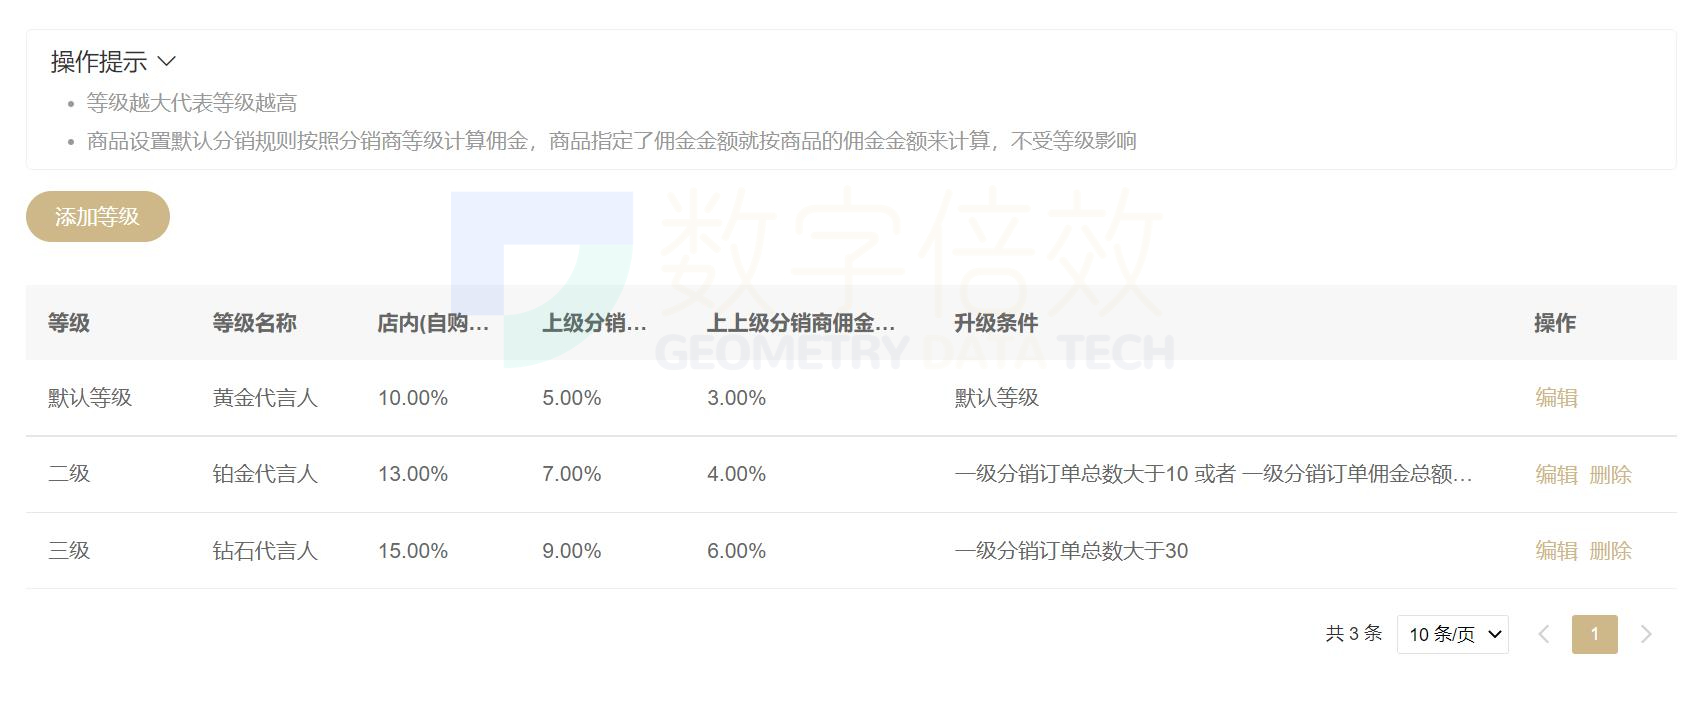Viewport: 1705px width, 720px height.
Task: Delete the 二级 铂金代言人 level
Action: pyautogui.click(x=1610, y=475)
